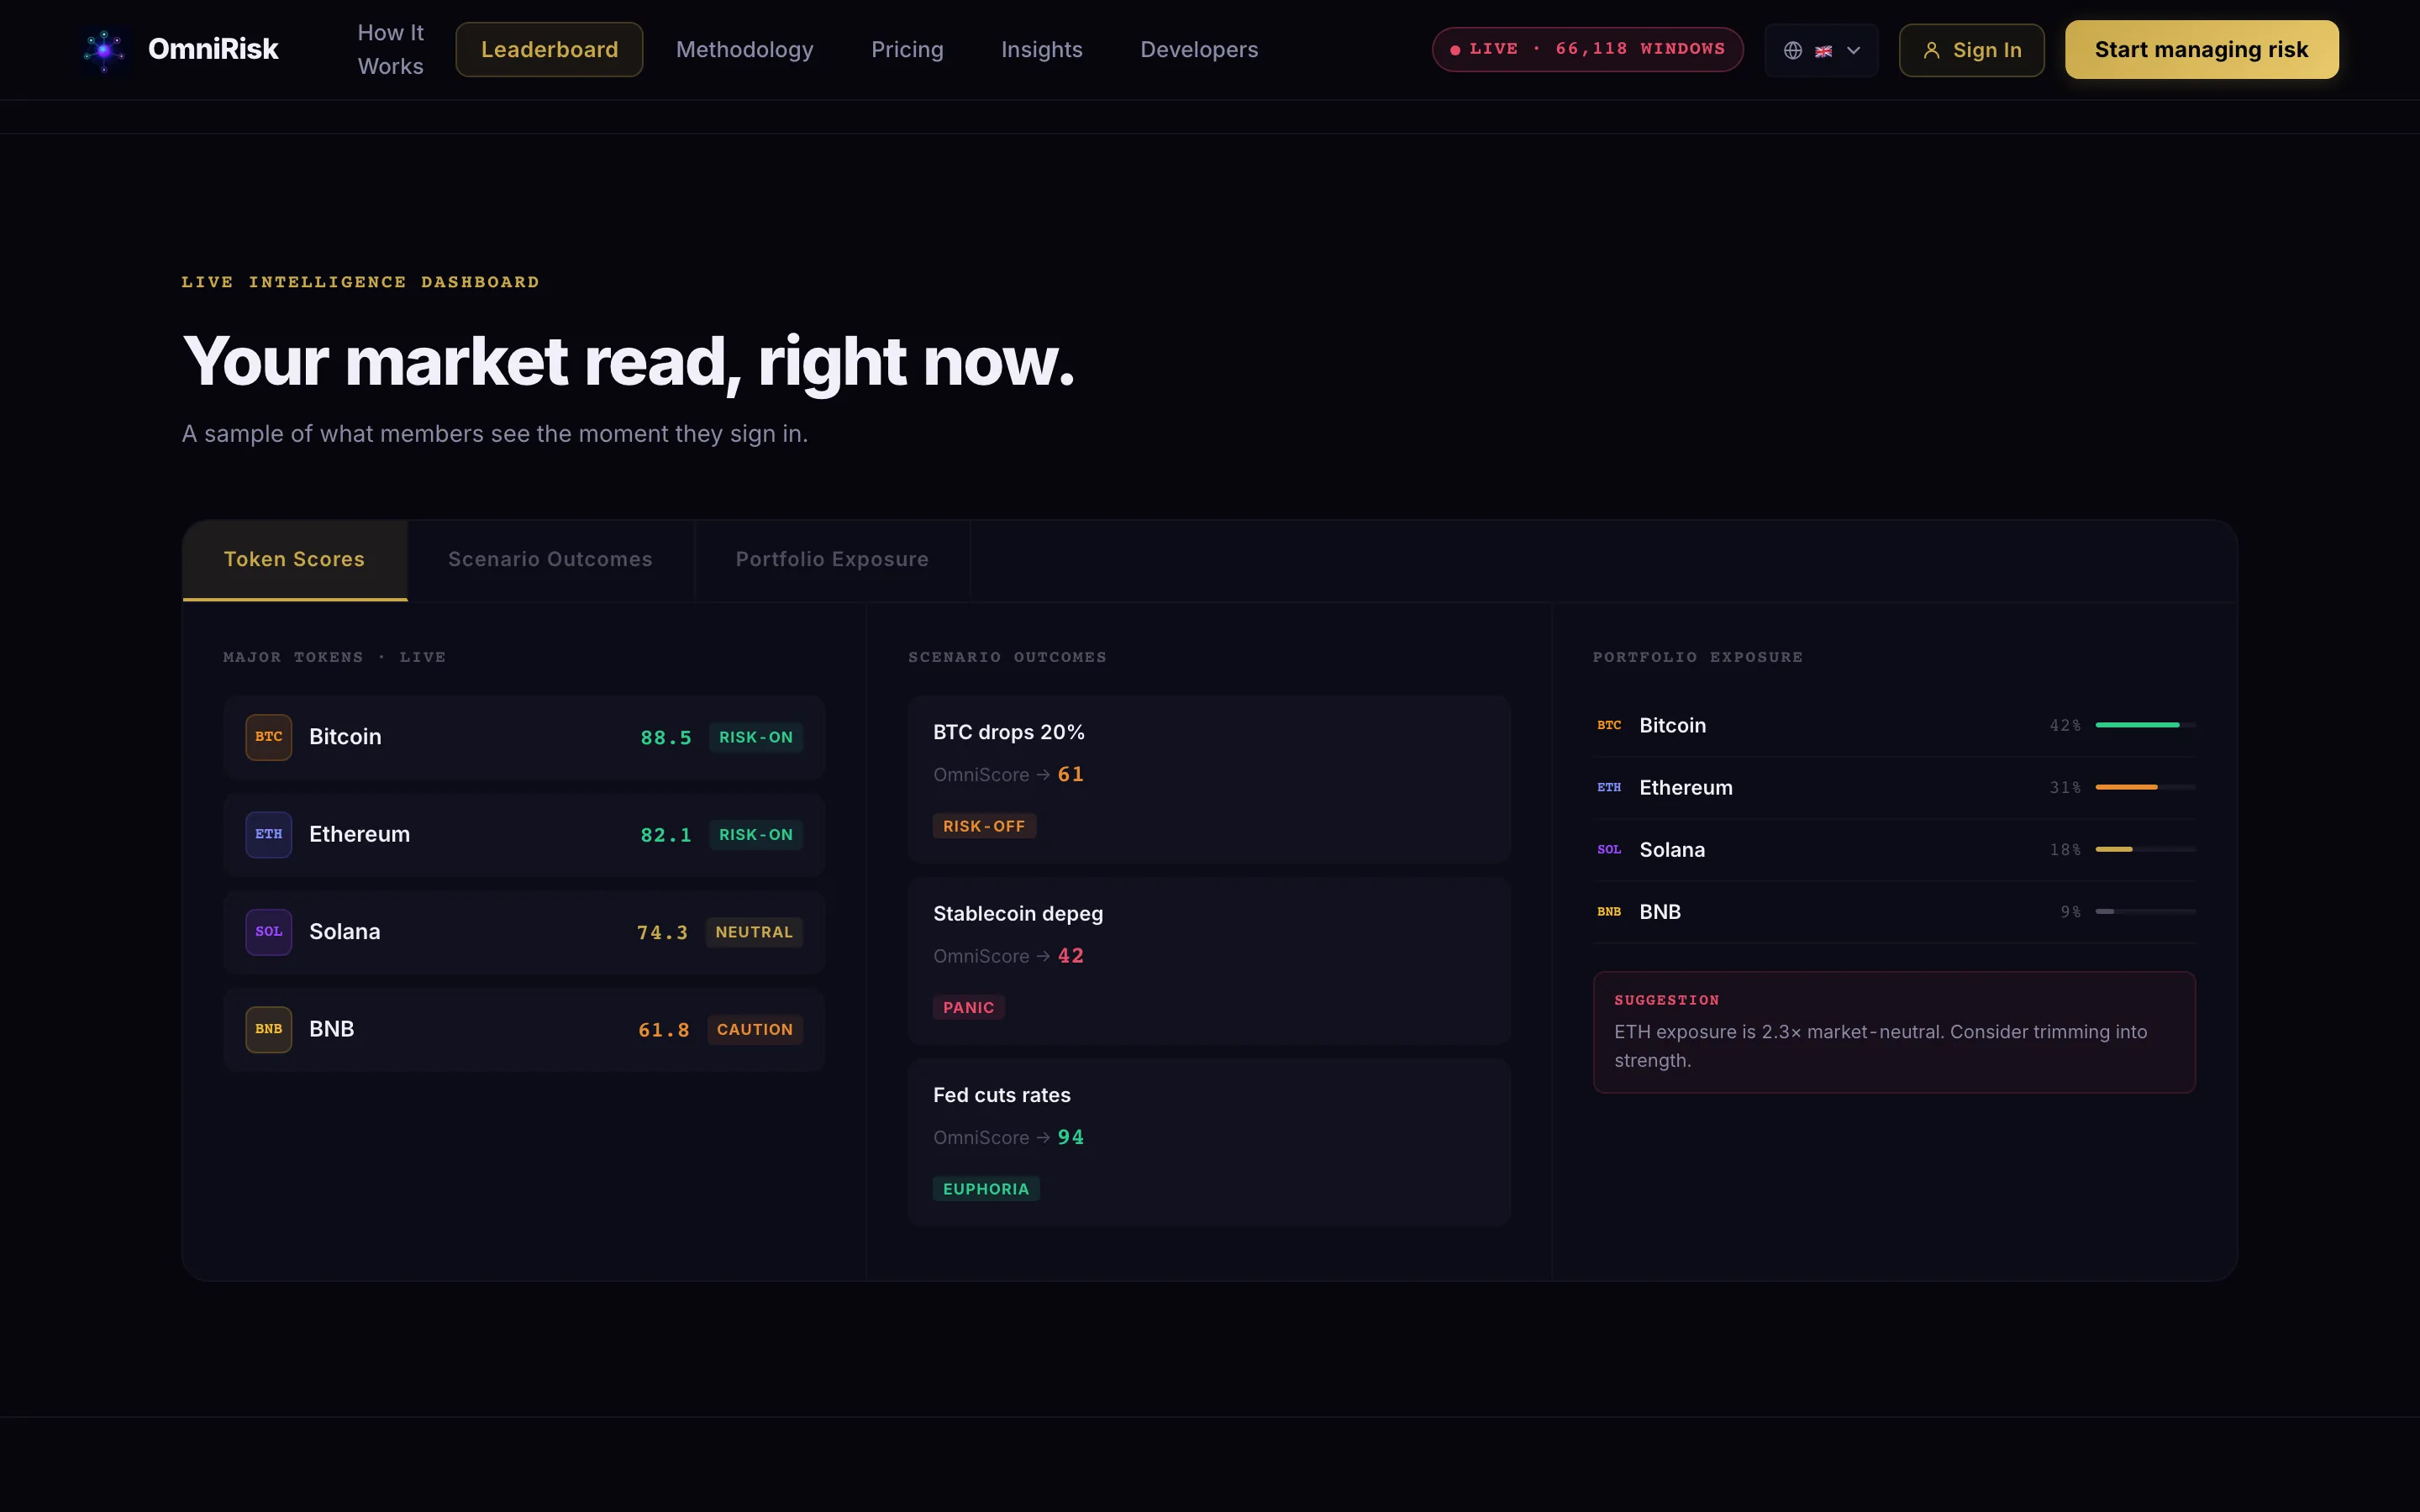Click Solana 18% exposure bar

(x=2145, y=849)
